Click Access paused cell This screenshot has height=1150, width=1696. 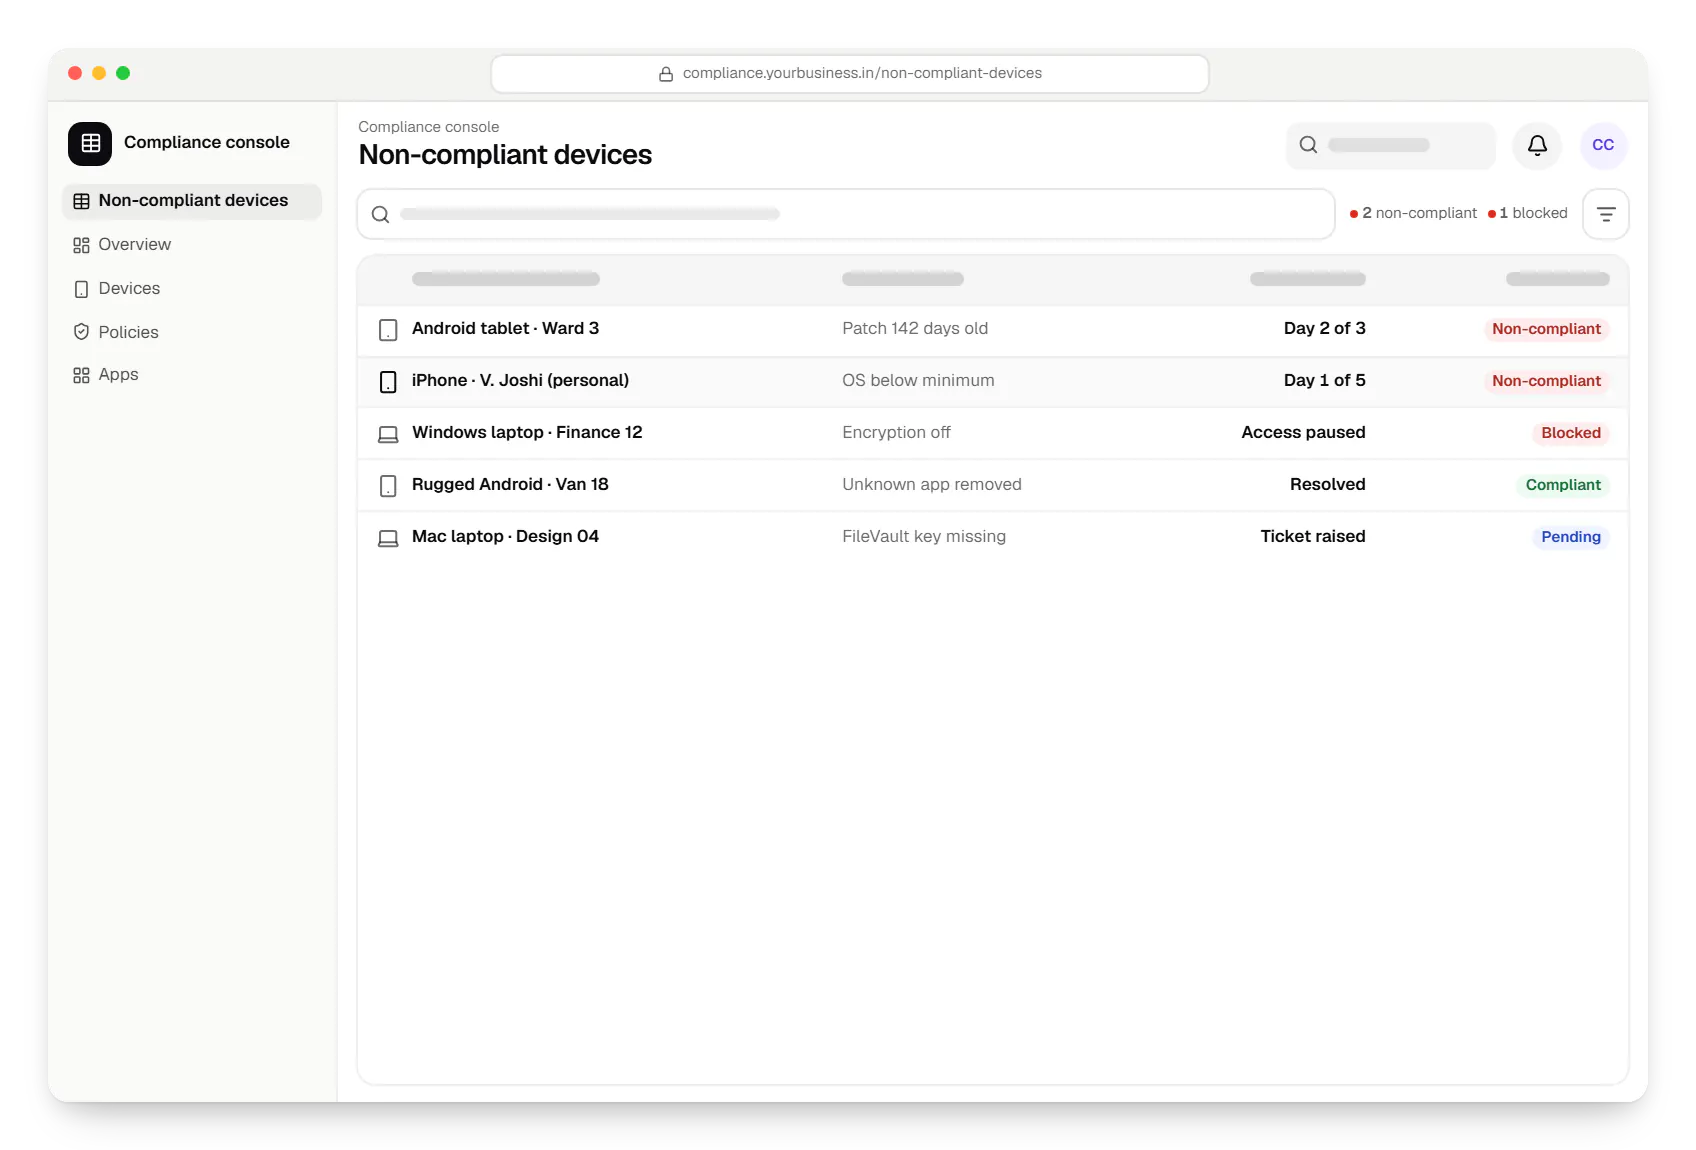pos(1303,432)
